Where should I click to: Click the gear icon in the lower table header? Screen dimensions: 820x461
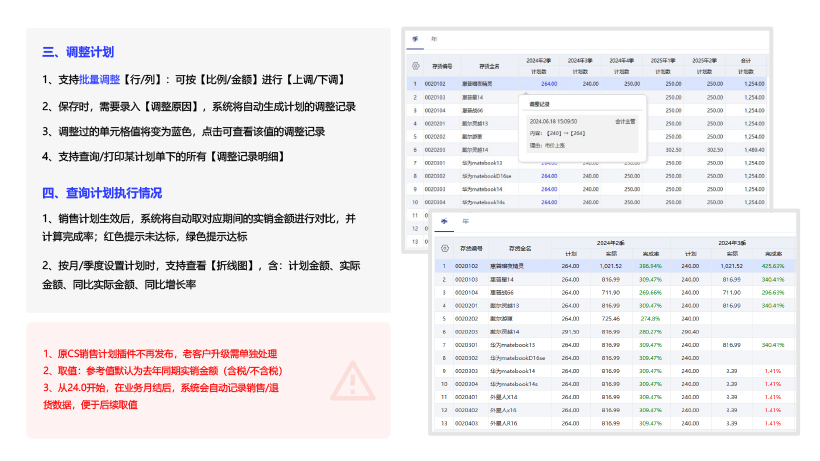[443, 247]
